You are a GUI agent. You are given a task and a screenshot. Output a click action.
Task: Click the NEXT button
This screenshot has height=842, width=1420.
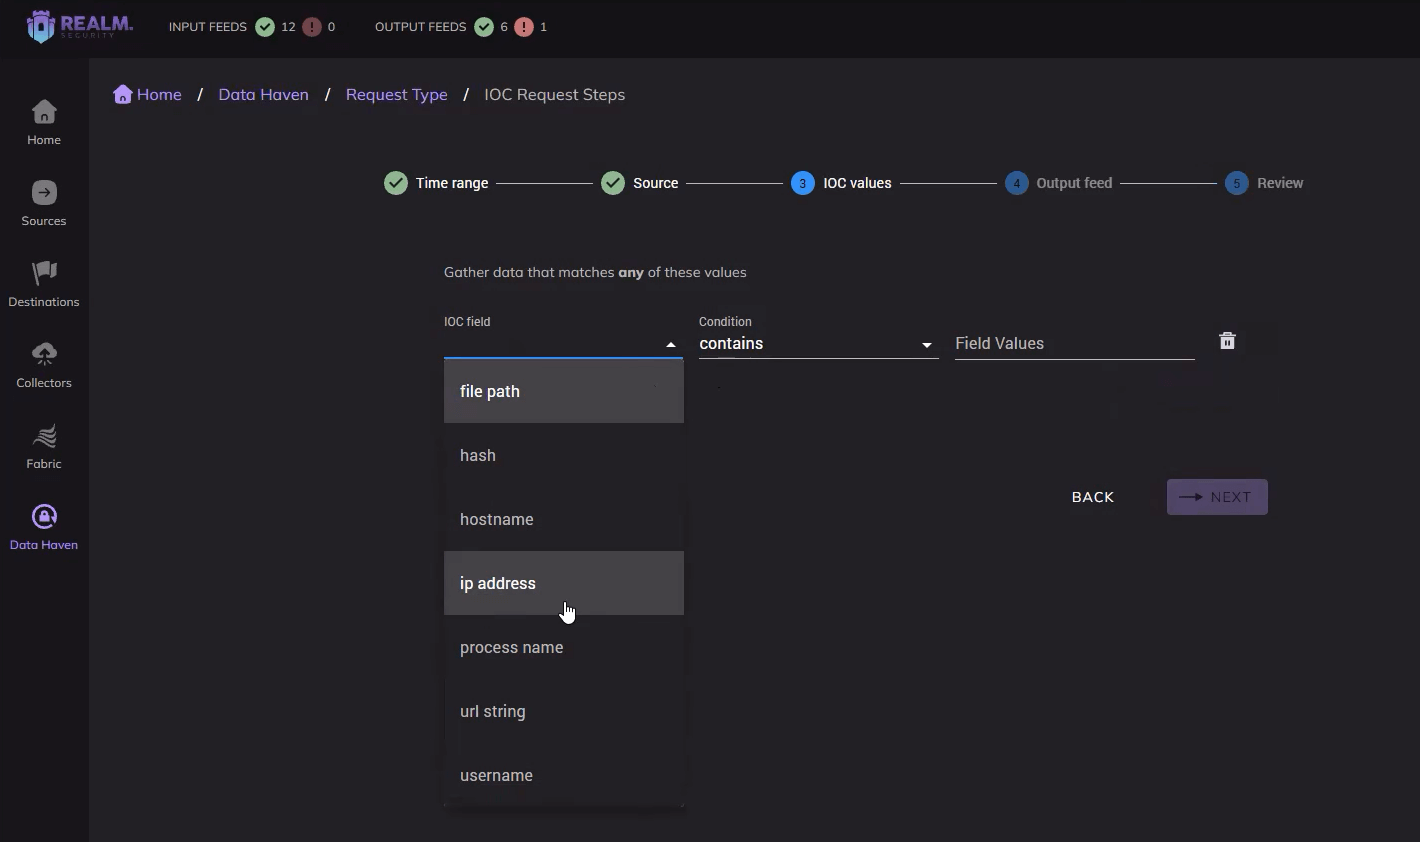click(1217, 497)
